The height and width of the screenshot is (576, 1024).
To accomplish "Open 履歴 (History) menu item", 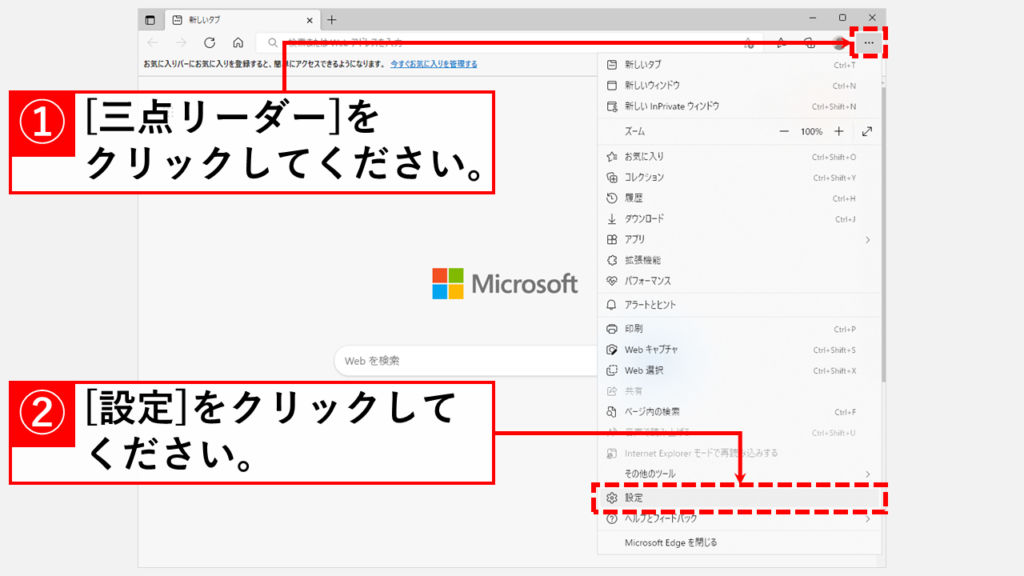I will [x=634, y=198].
